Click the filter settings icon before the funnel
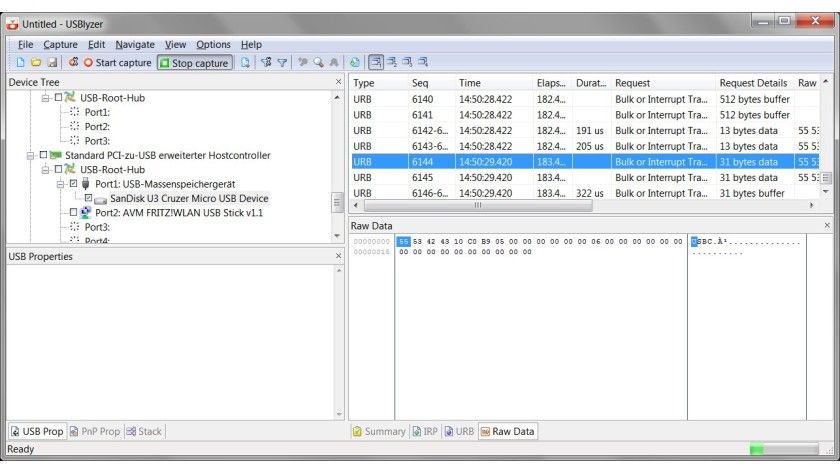The width and height of the screenshot is (840, 473). tap(266, 63)
